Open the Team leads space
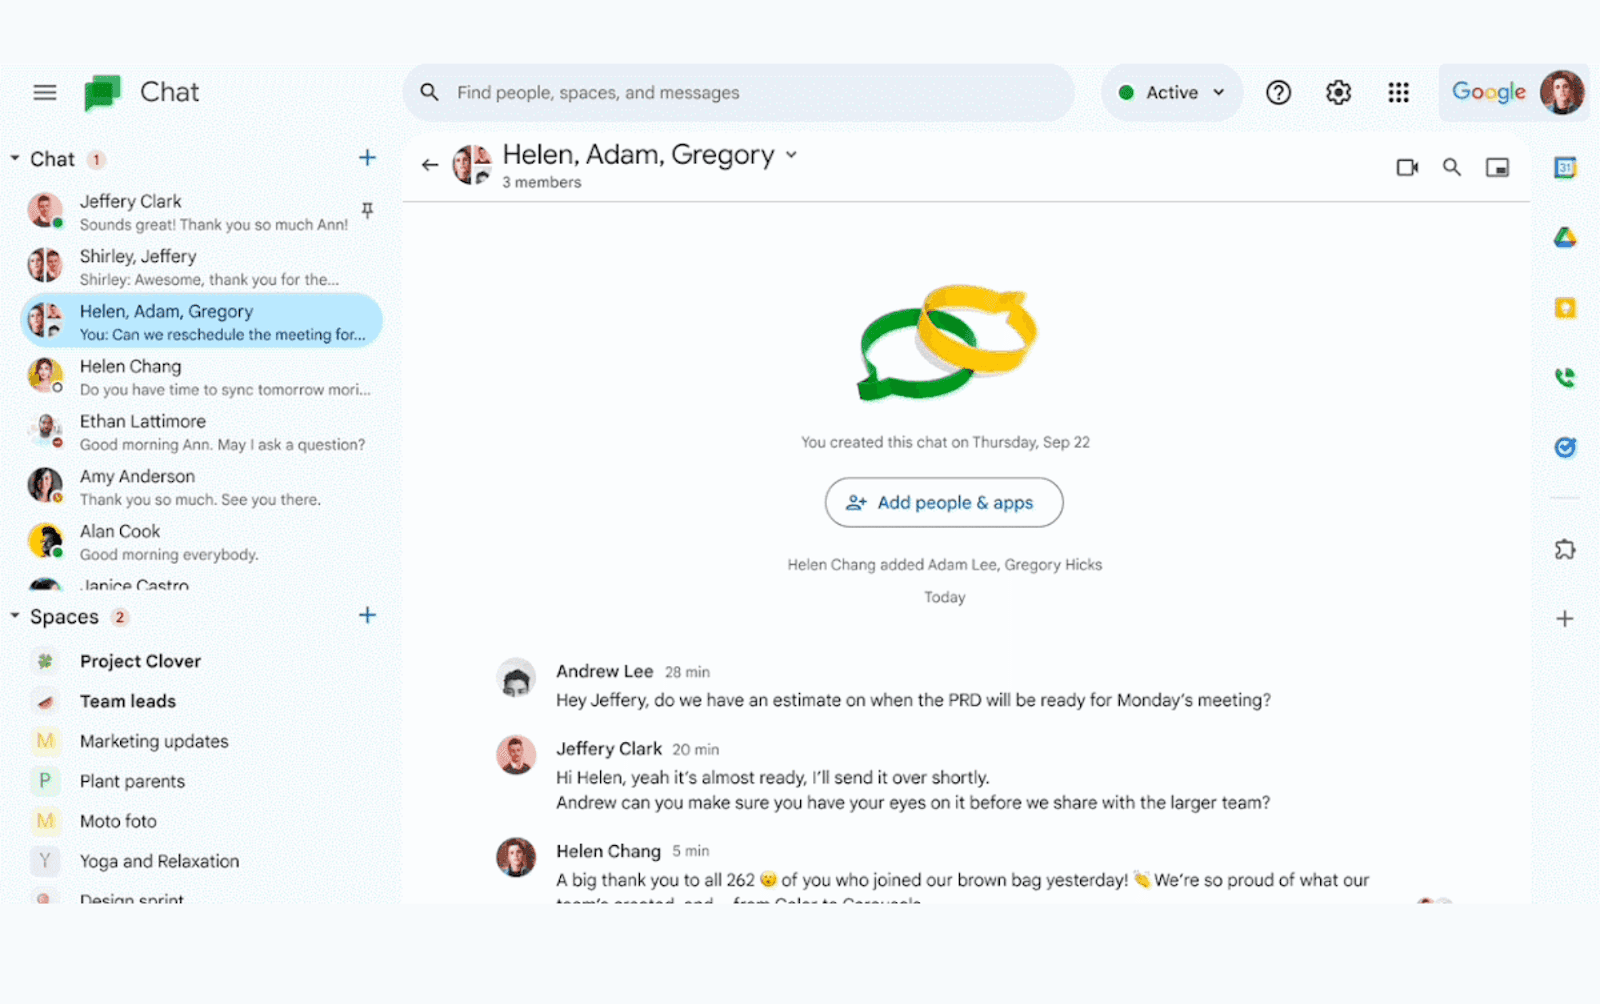The width and height of the screenshot is (1600, 1004). (x=201, y=701)
